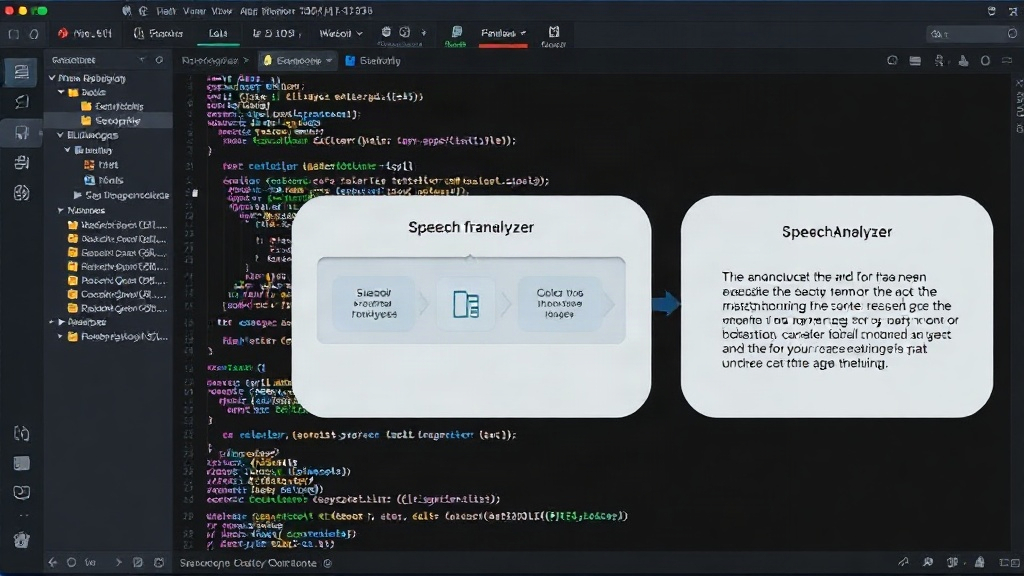1024x576 pixels.
Task: Click the status text in the bottom status bar
Action: pyautogui.click(x=248, y=563)
